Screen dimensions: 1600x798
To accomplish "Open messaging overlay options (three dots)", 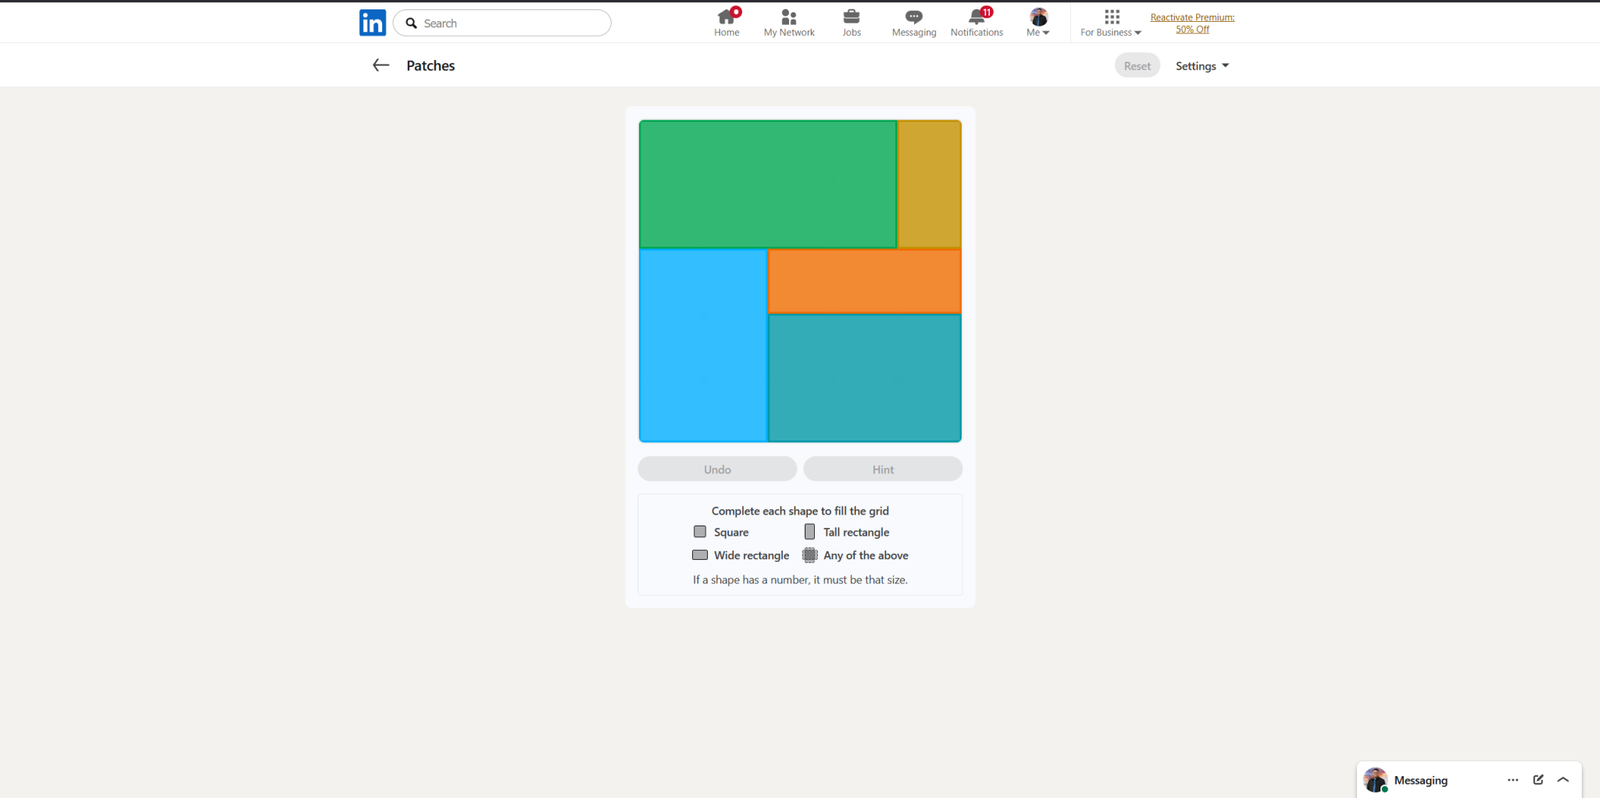I will 1512,780.
